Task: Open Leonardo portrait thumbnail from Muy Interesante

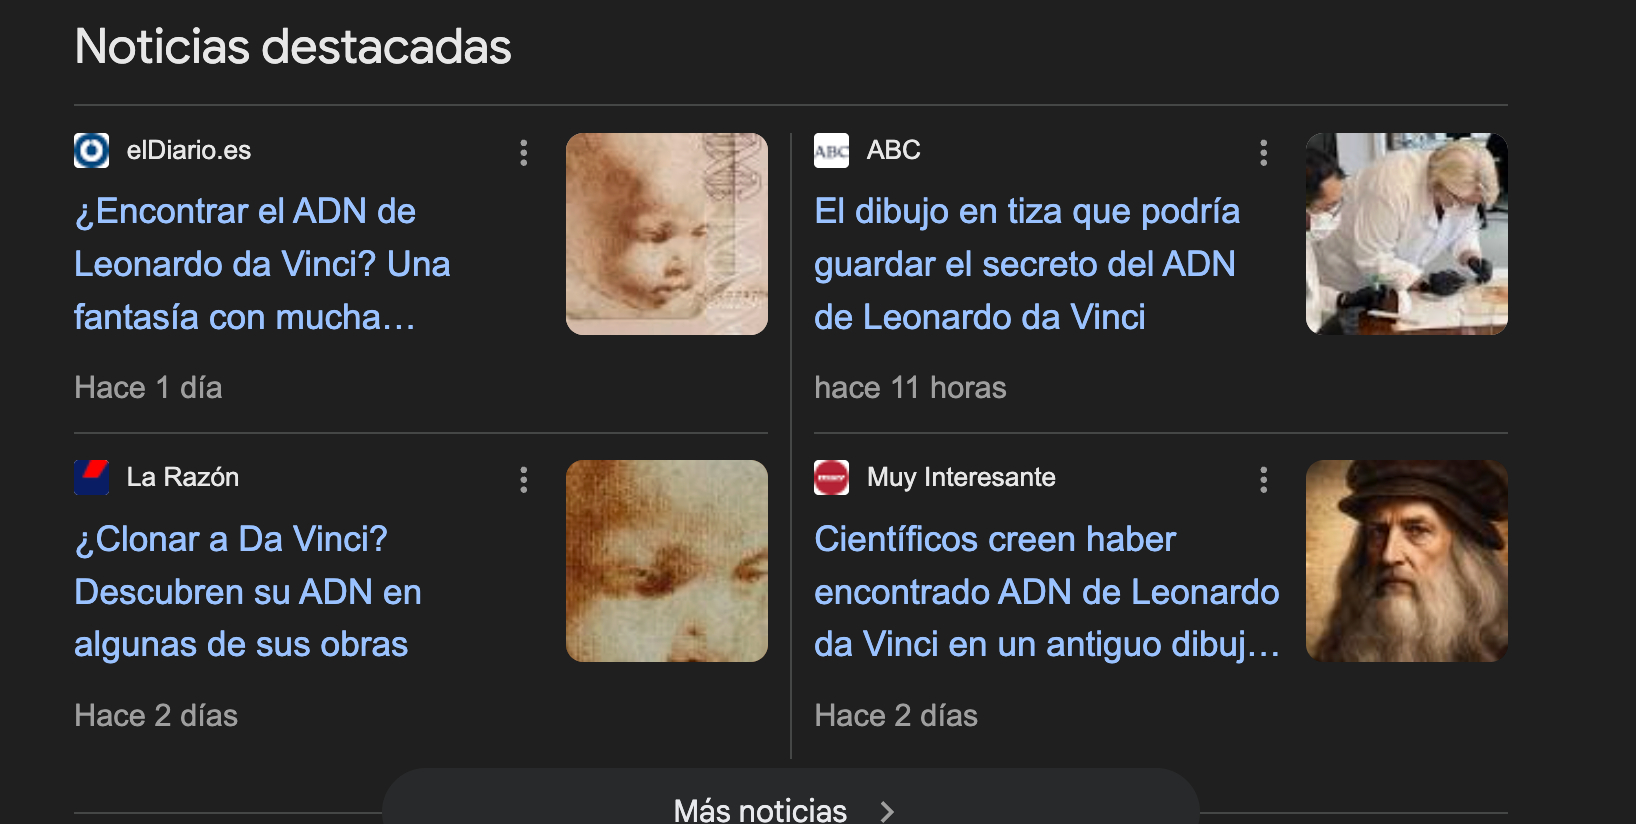Action: click(1407, 561)
